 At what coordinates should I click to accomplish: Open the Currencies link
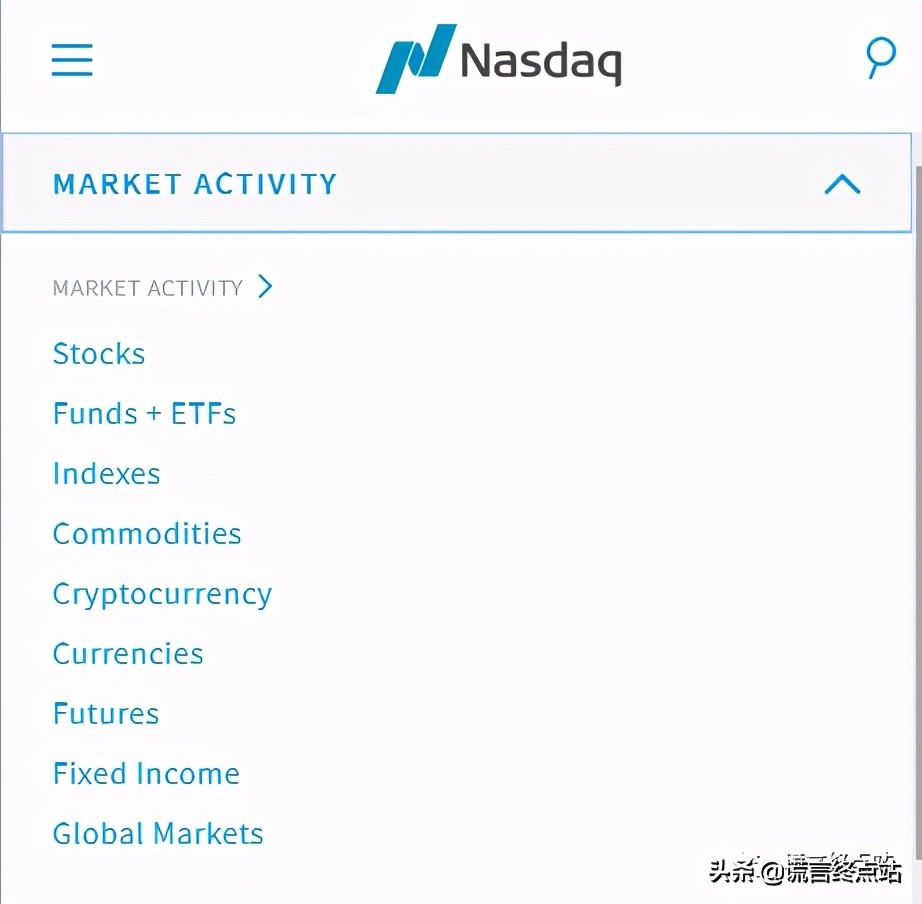pos(128,654)
